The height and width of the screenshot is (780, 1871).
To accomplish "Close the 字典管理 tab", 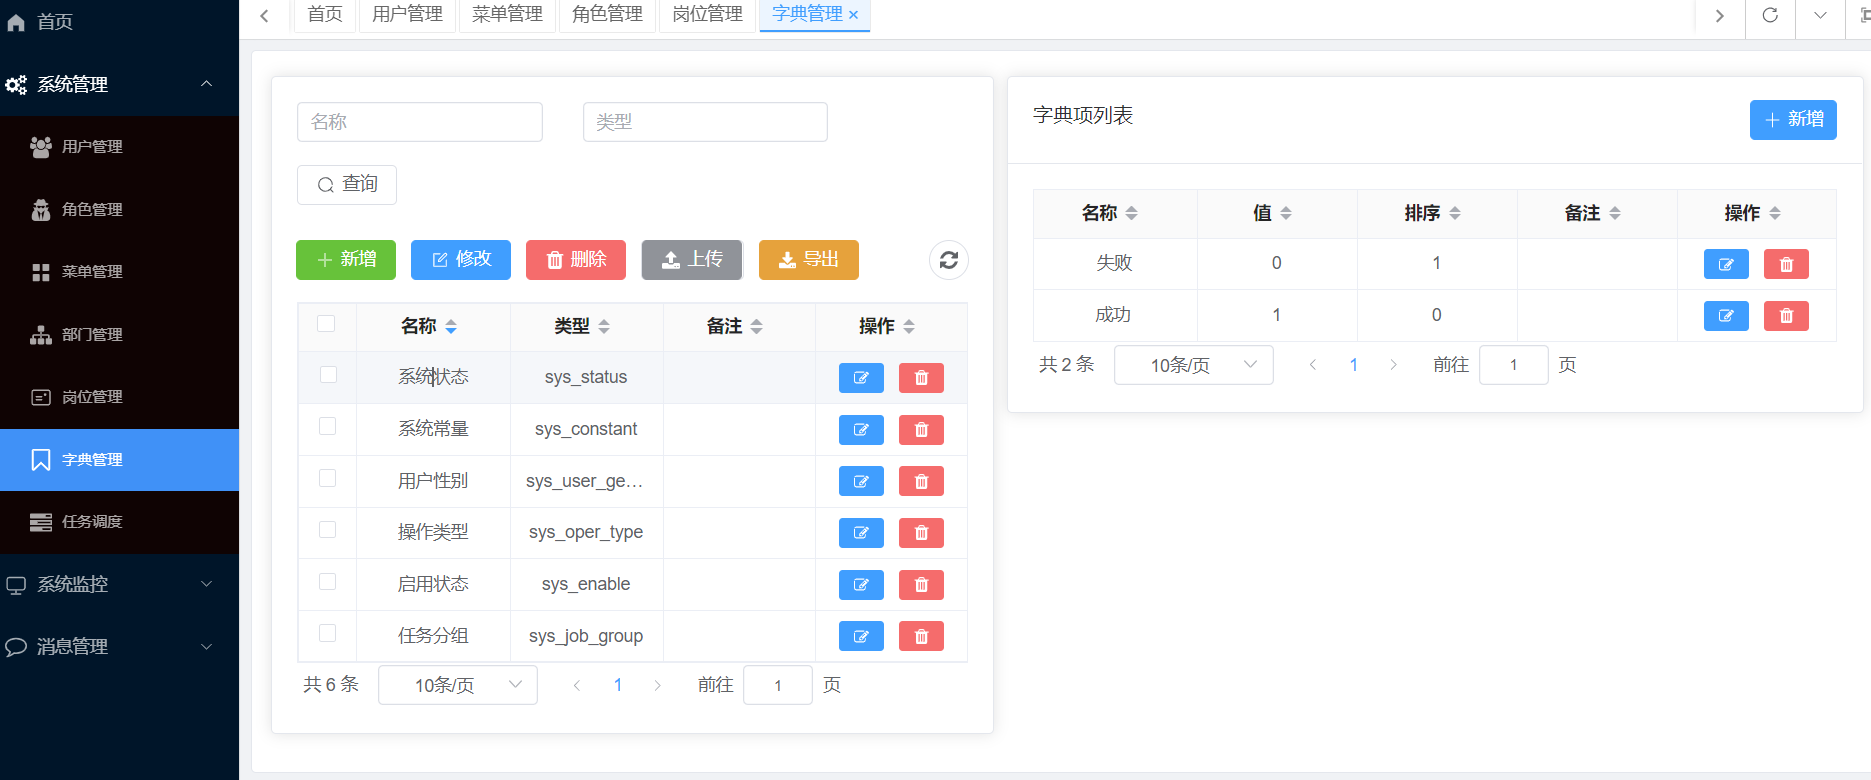I will [853, 15].
